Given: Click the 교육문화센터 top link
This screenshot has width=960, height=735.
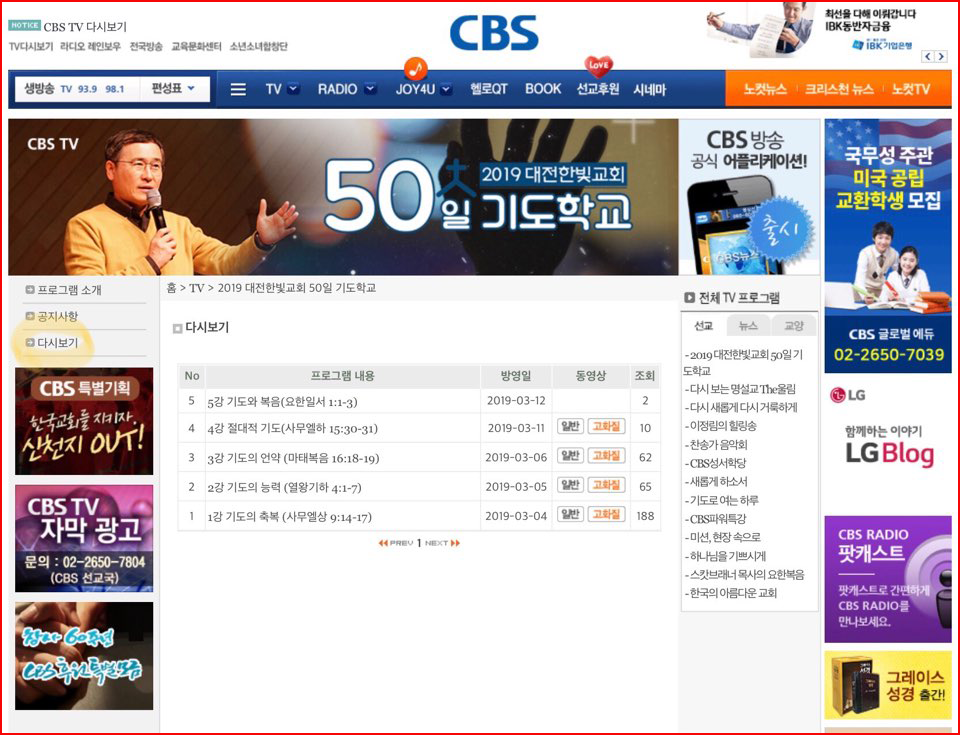Looking at the screenshot, I should 196,47.
